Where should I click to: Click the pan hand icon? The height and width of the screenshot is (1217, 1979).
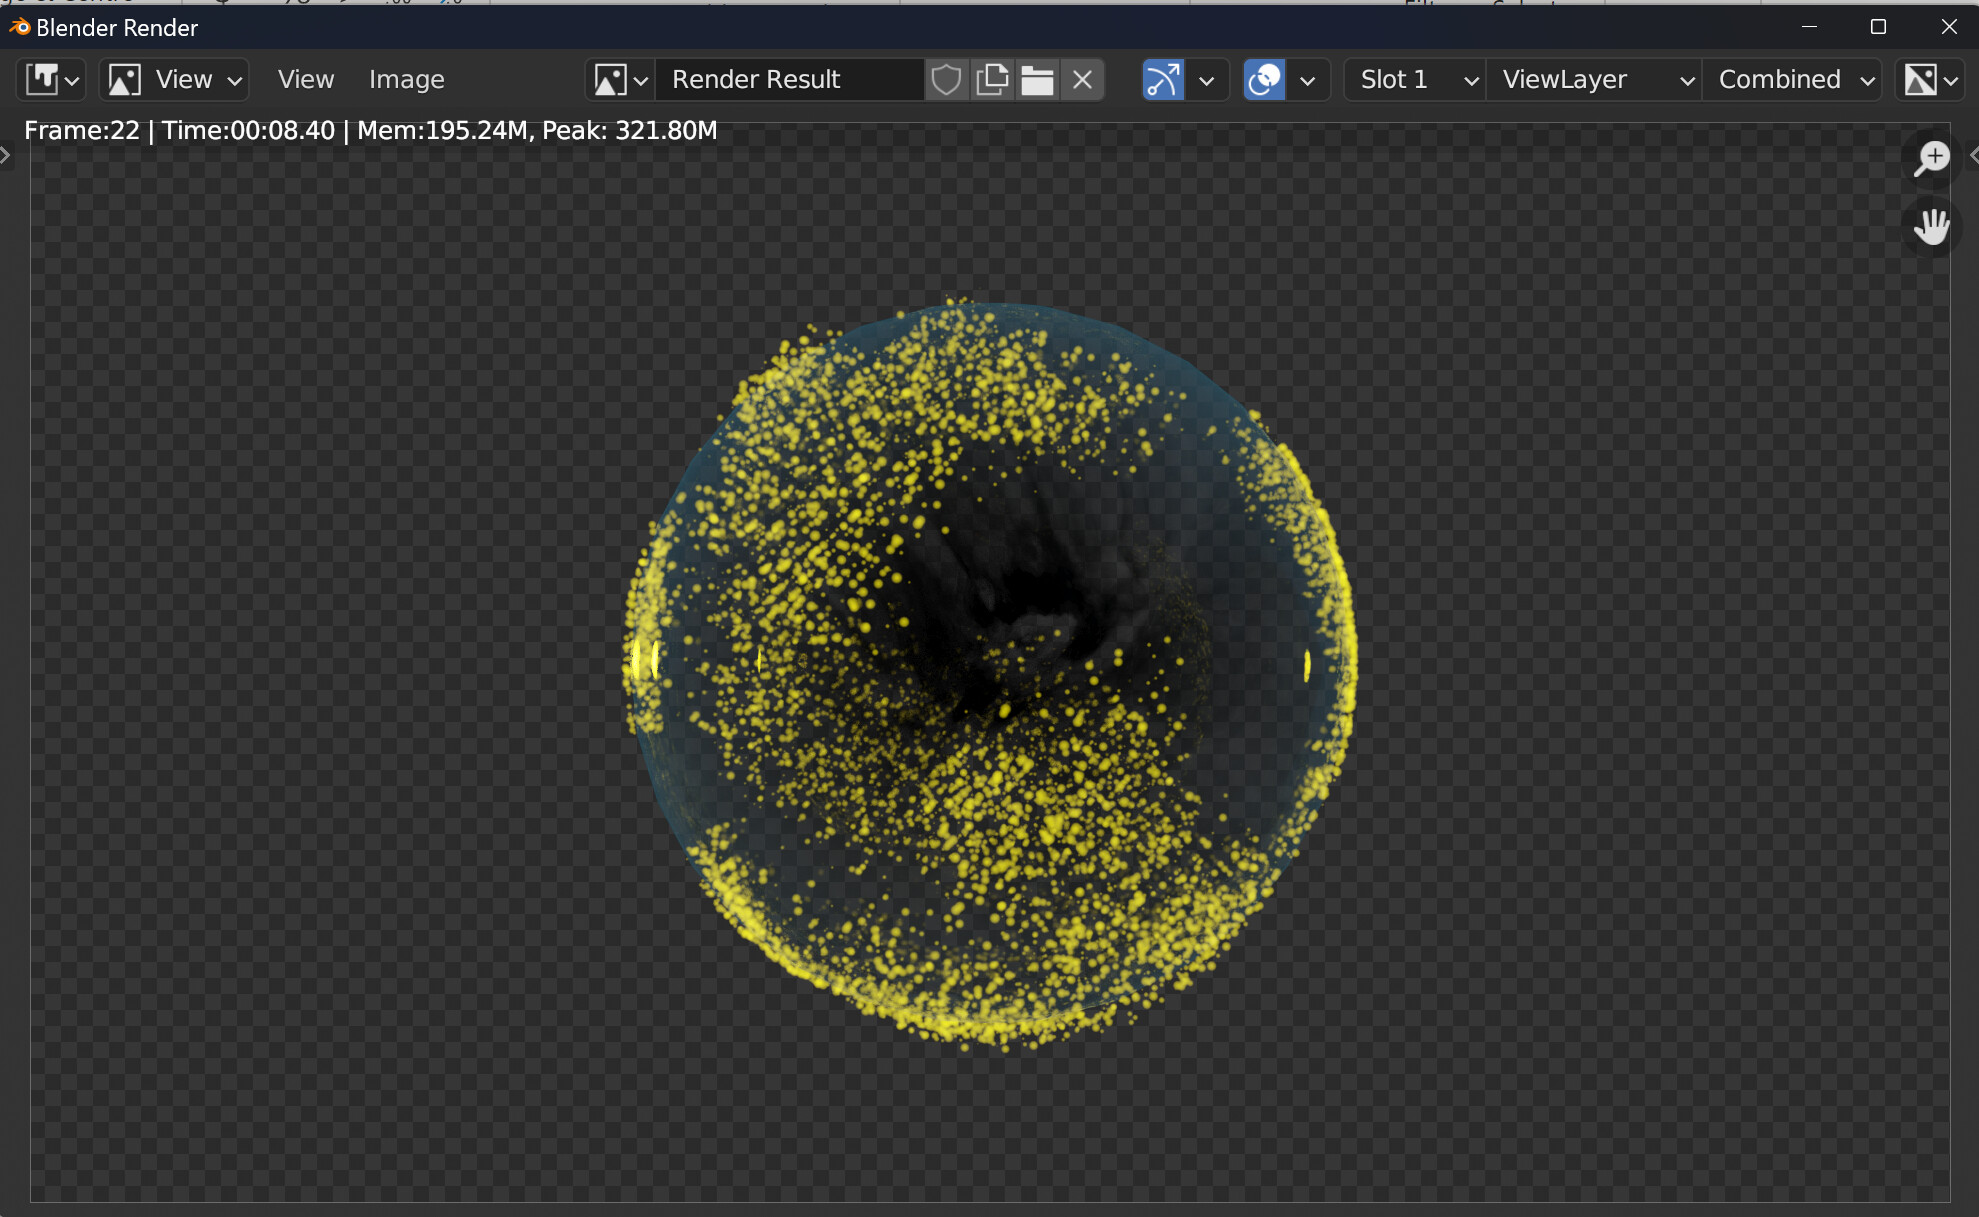[1931, 226]
